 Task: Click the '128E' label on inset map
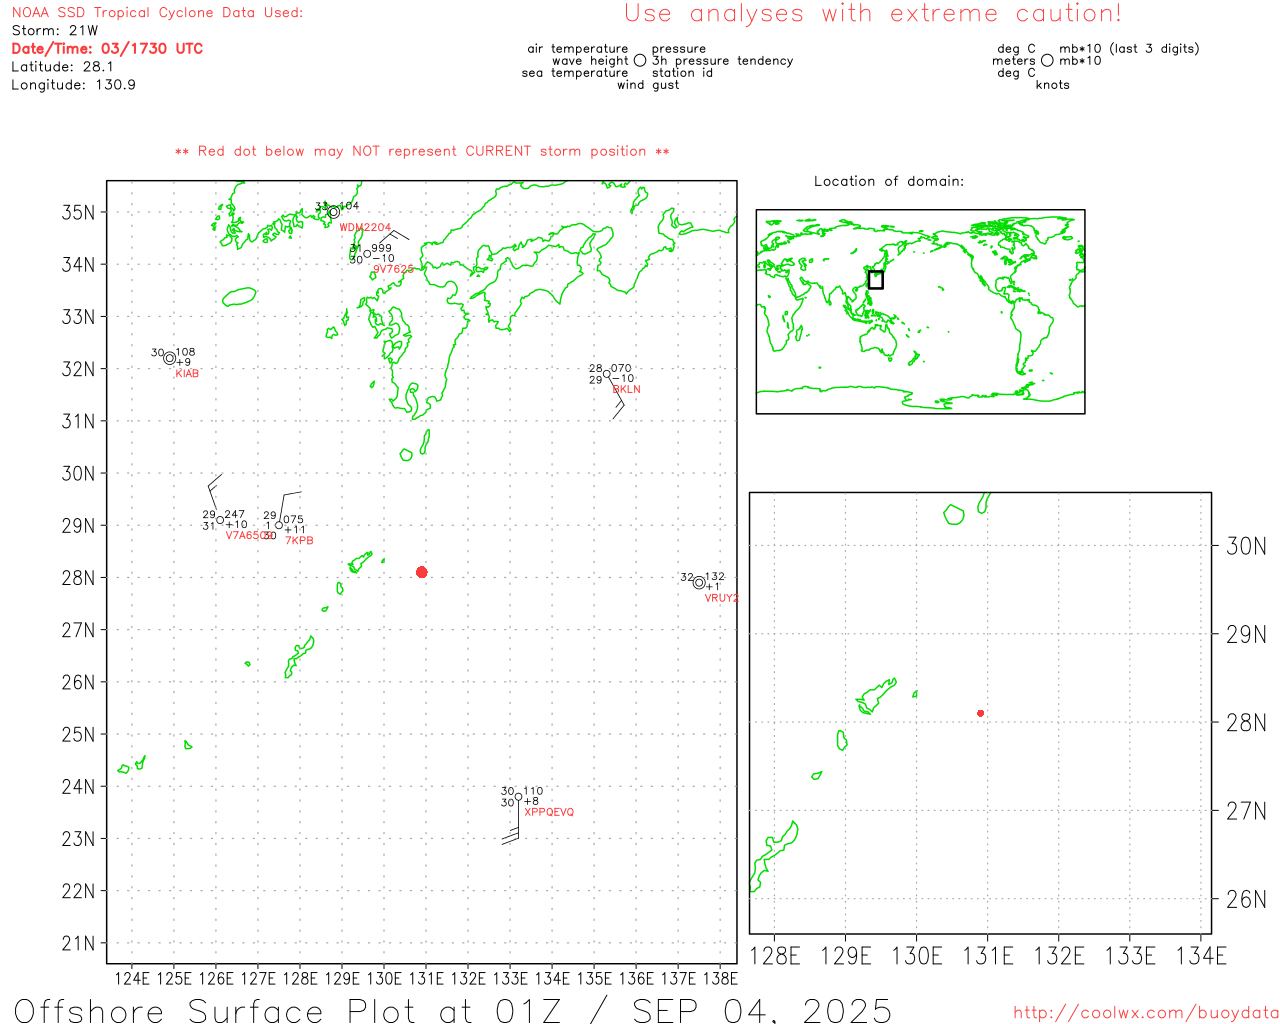click(775, 956)
